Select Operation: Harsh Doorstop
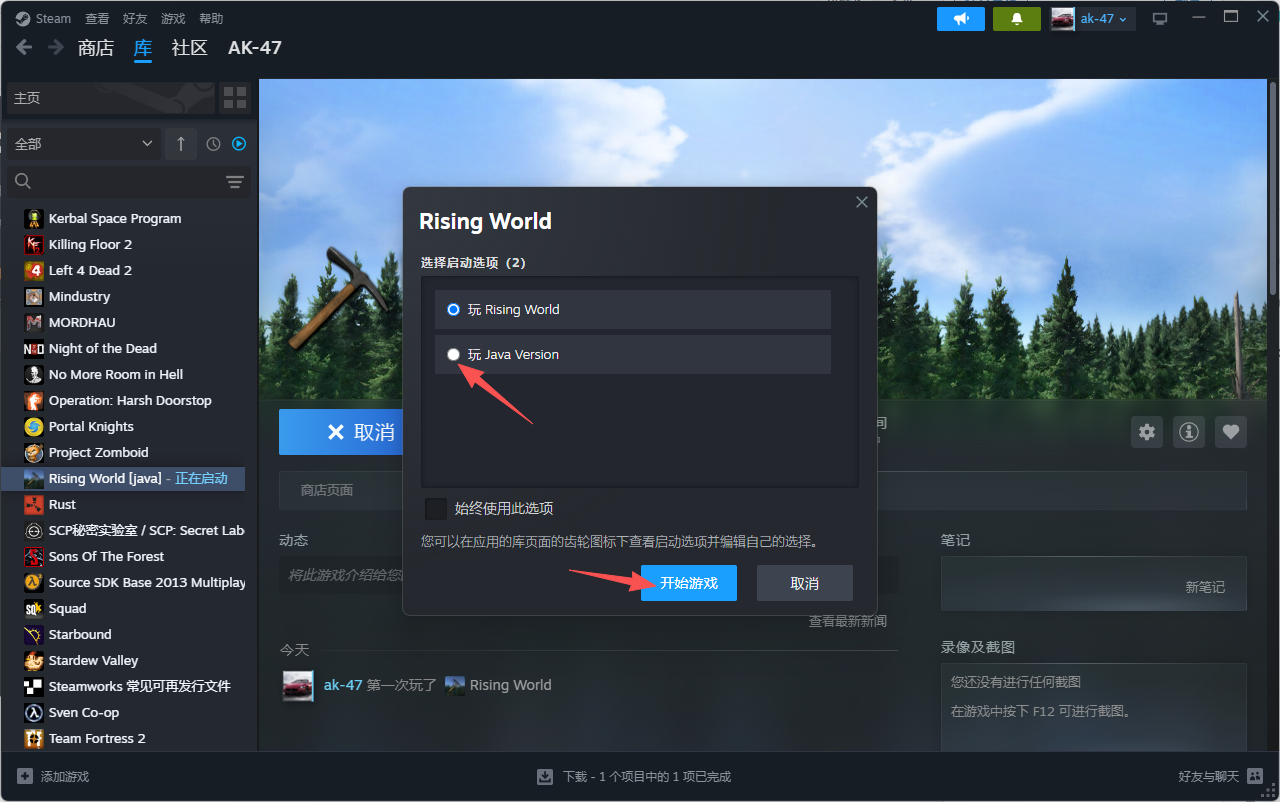Screen dimensions: 1280x802 point(130,400)
